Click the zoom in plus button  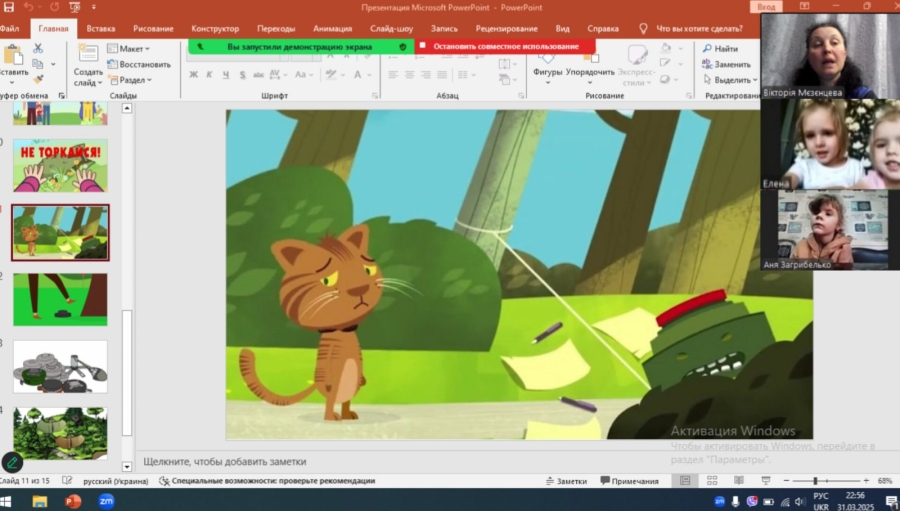tap(866, 481)
